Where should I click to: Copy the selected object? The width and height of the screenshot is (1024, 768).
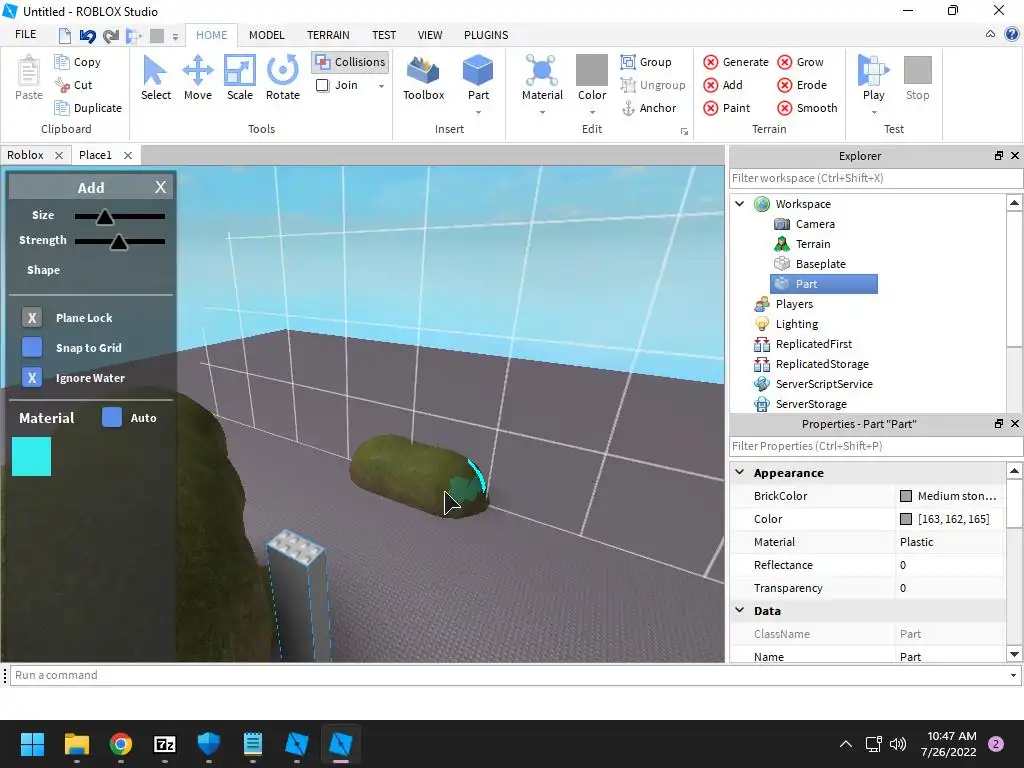pyautogui.click(x=78, y=62)
